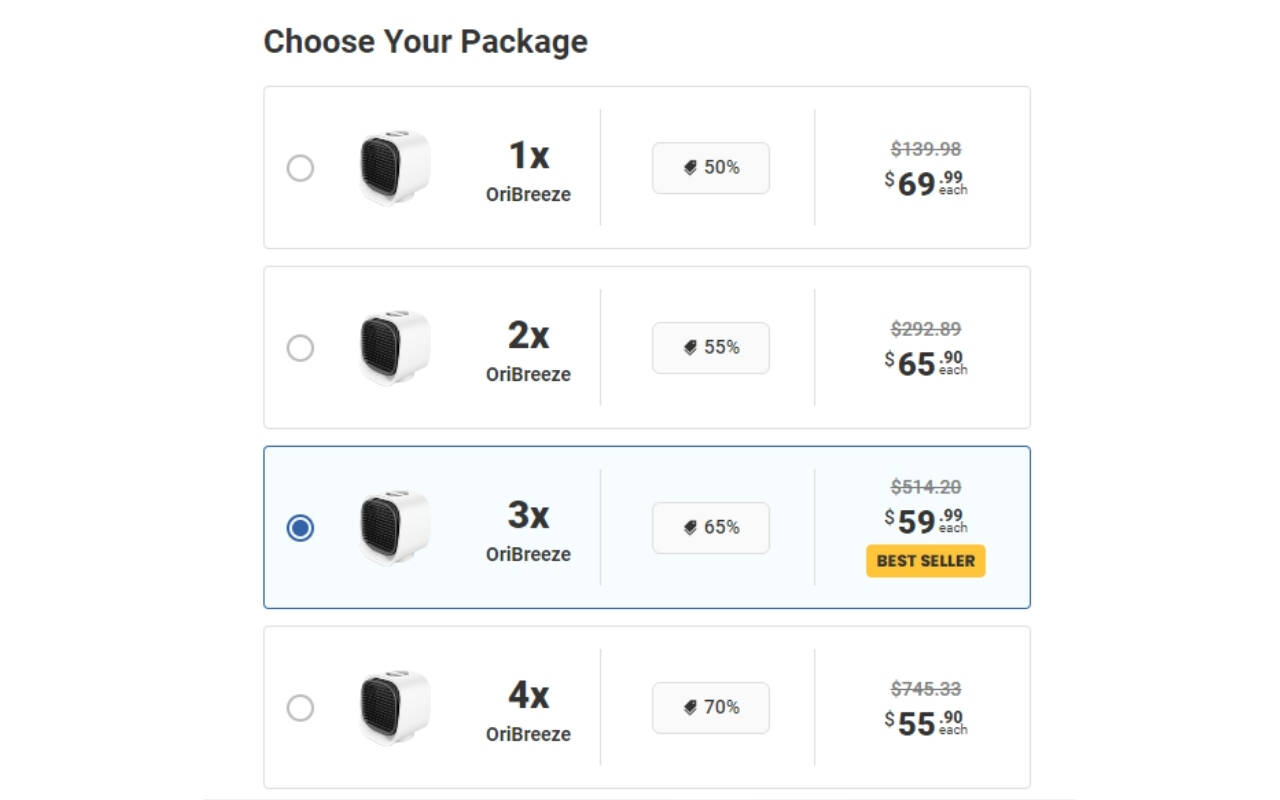The height and width of the screenshot is (800, 1280).
Task: Click the 2x package product image
Action: click(394, 347)
